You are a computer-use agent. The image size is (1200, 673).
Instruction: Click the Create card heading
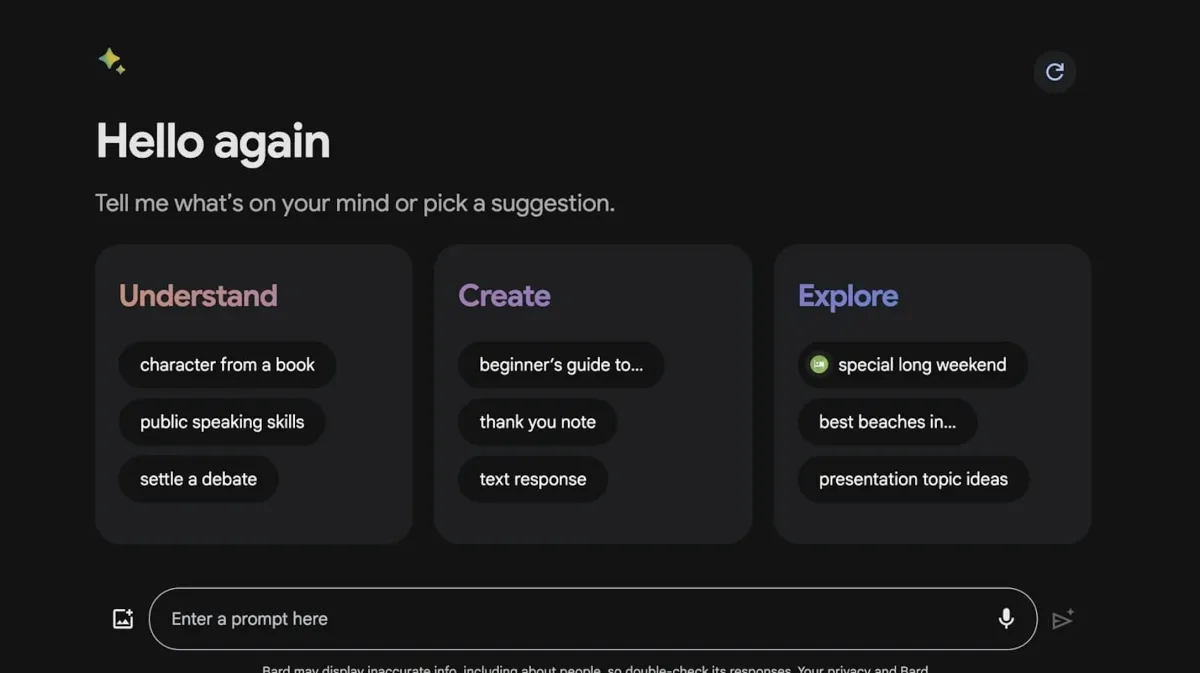504,296
